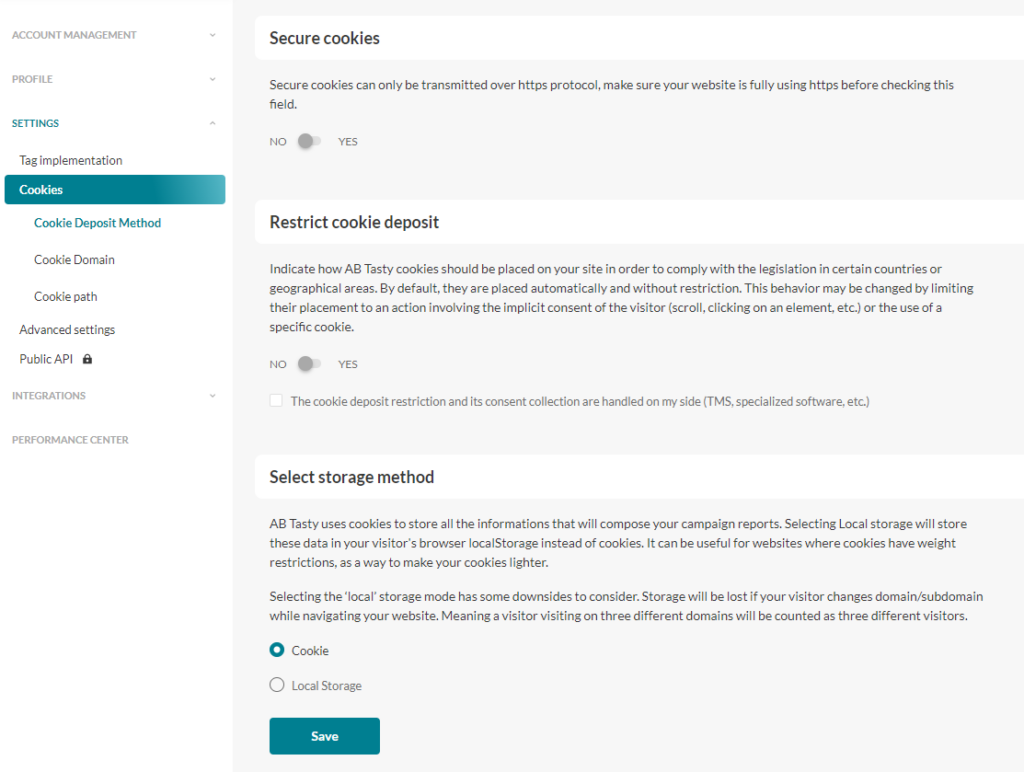Expand the Account Management section chevron
Viewport: 1024px width, 772px height.
(212, 35)
